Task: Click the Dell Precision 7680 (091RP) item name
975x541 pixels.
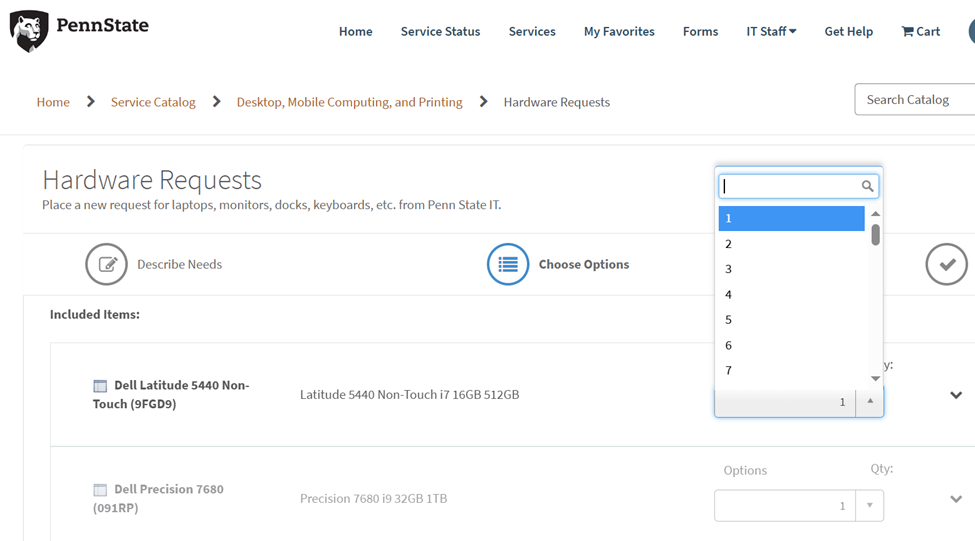Action: (158, 498)
